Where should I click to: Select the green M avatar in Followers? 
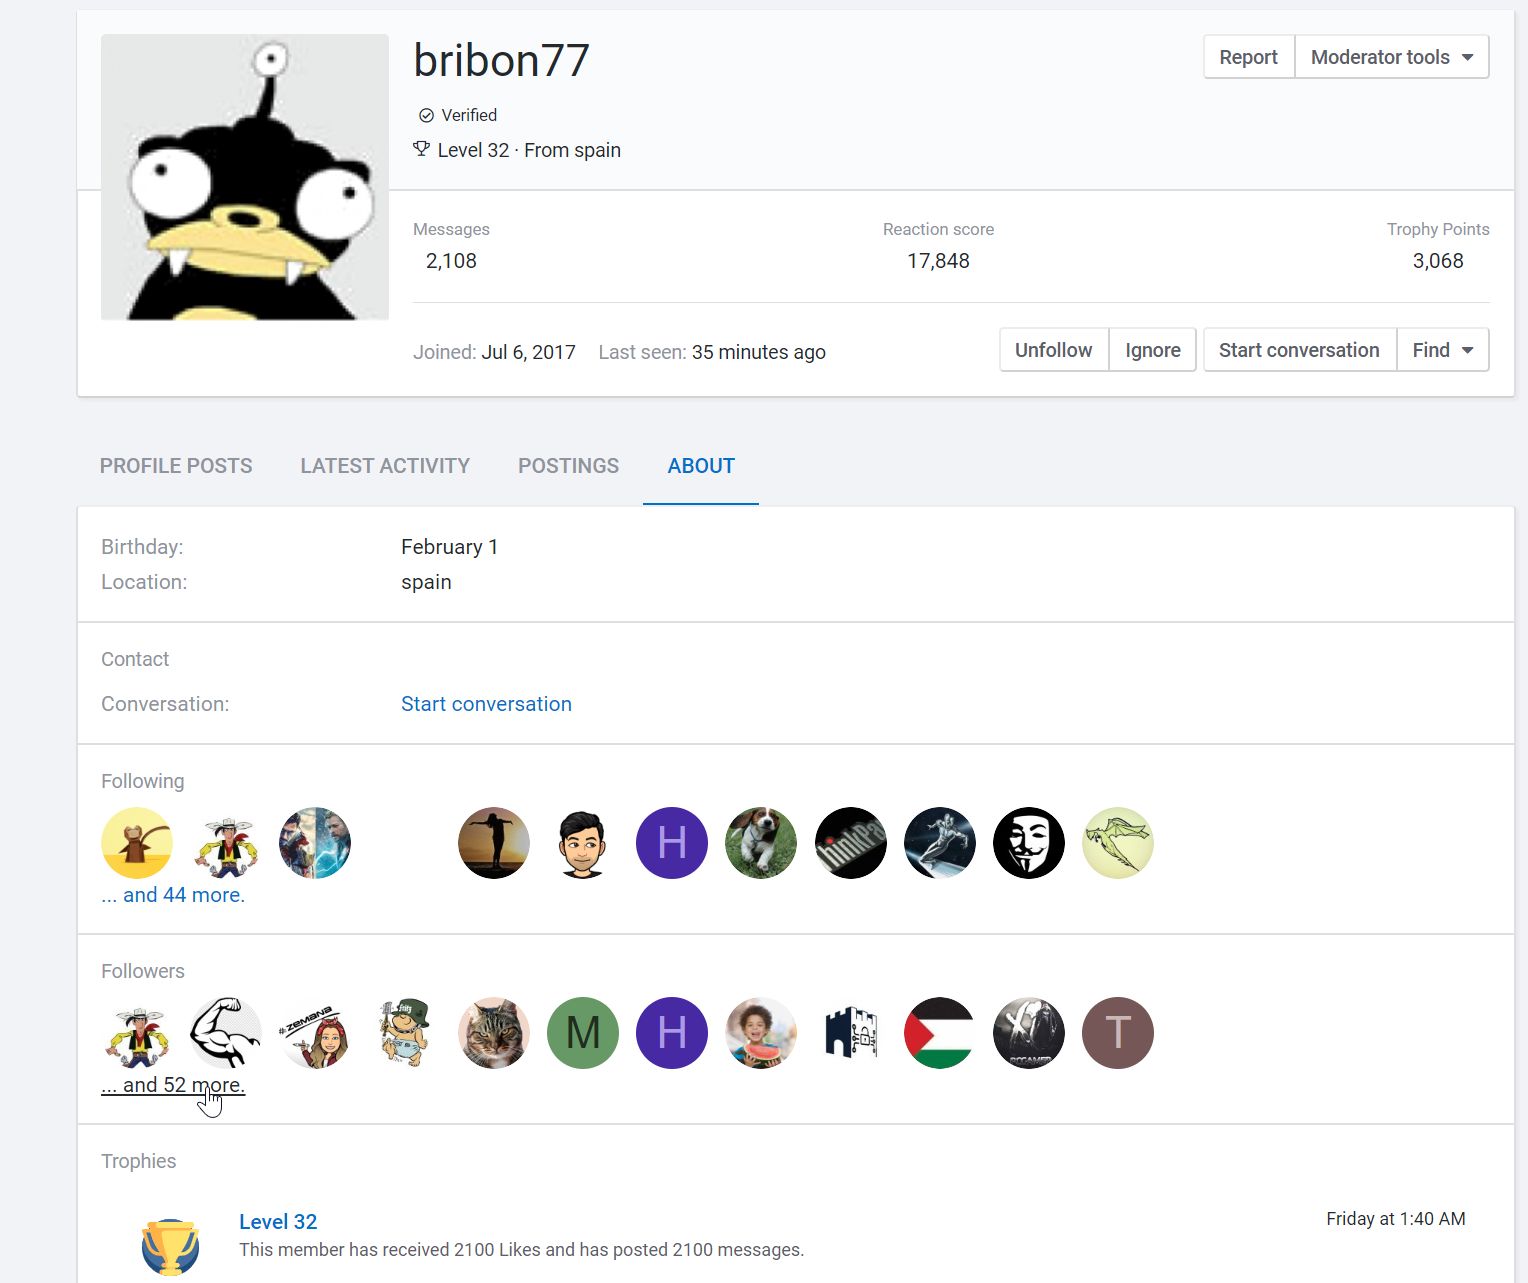pyautogui.click(x=583, y=1033)
